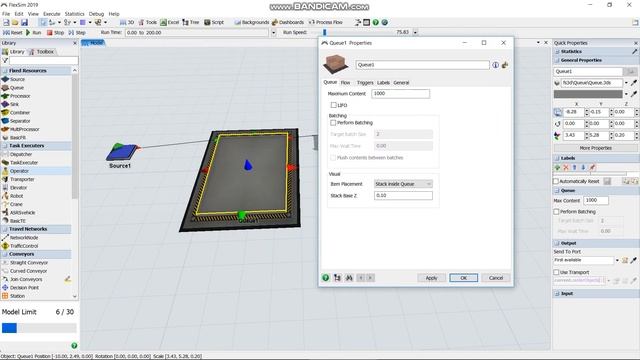Click the Save model icon
640x360 pixels.
(24, 22)
